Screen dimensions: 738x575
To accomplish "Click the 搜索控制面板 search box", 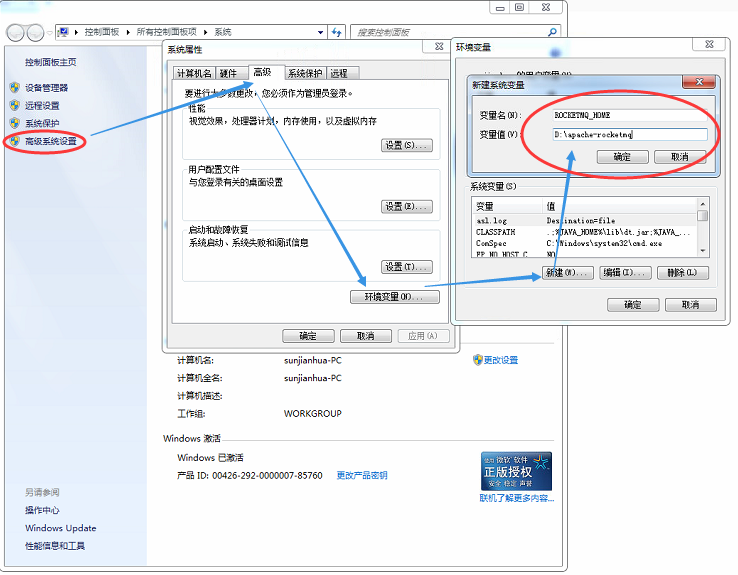I will tap(455, 32).
